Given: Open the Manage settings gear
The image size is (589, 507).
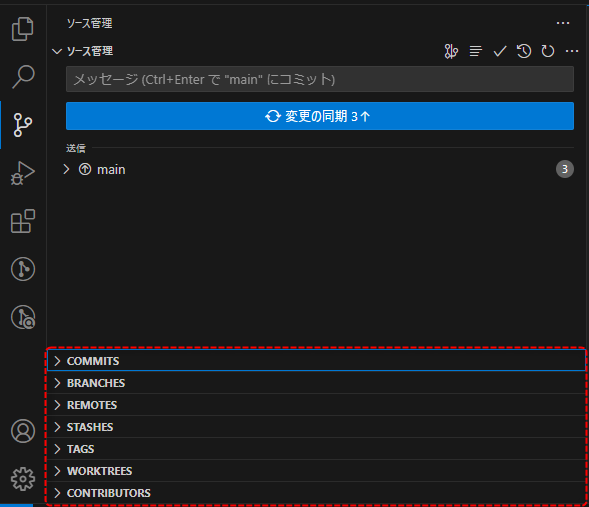Looking at the screenshot, I should pyautogui.click(x=23, y=479).
